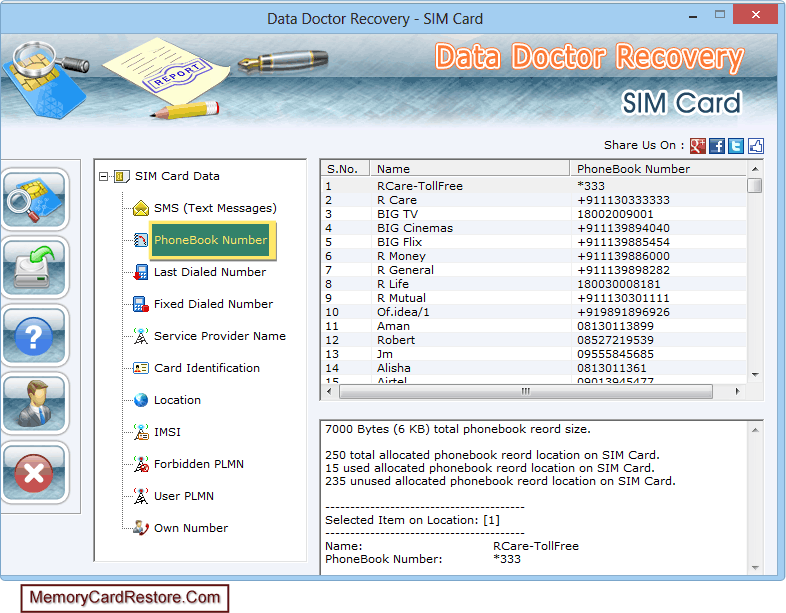Select the BIG TV contact row
The width and height of the screenshot is (786, 613).
point(533,214)
